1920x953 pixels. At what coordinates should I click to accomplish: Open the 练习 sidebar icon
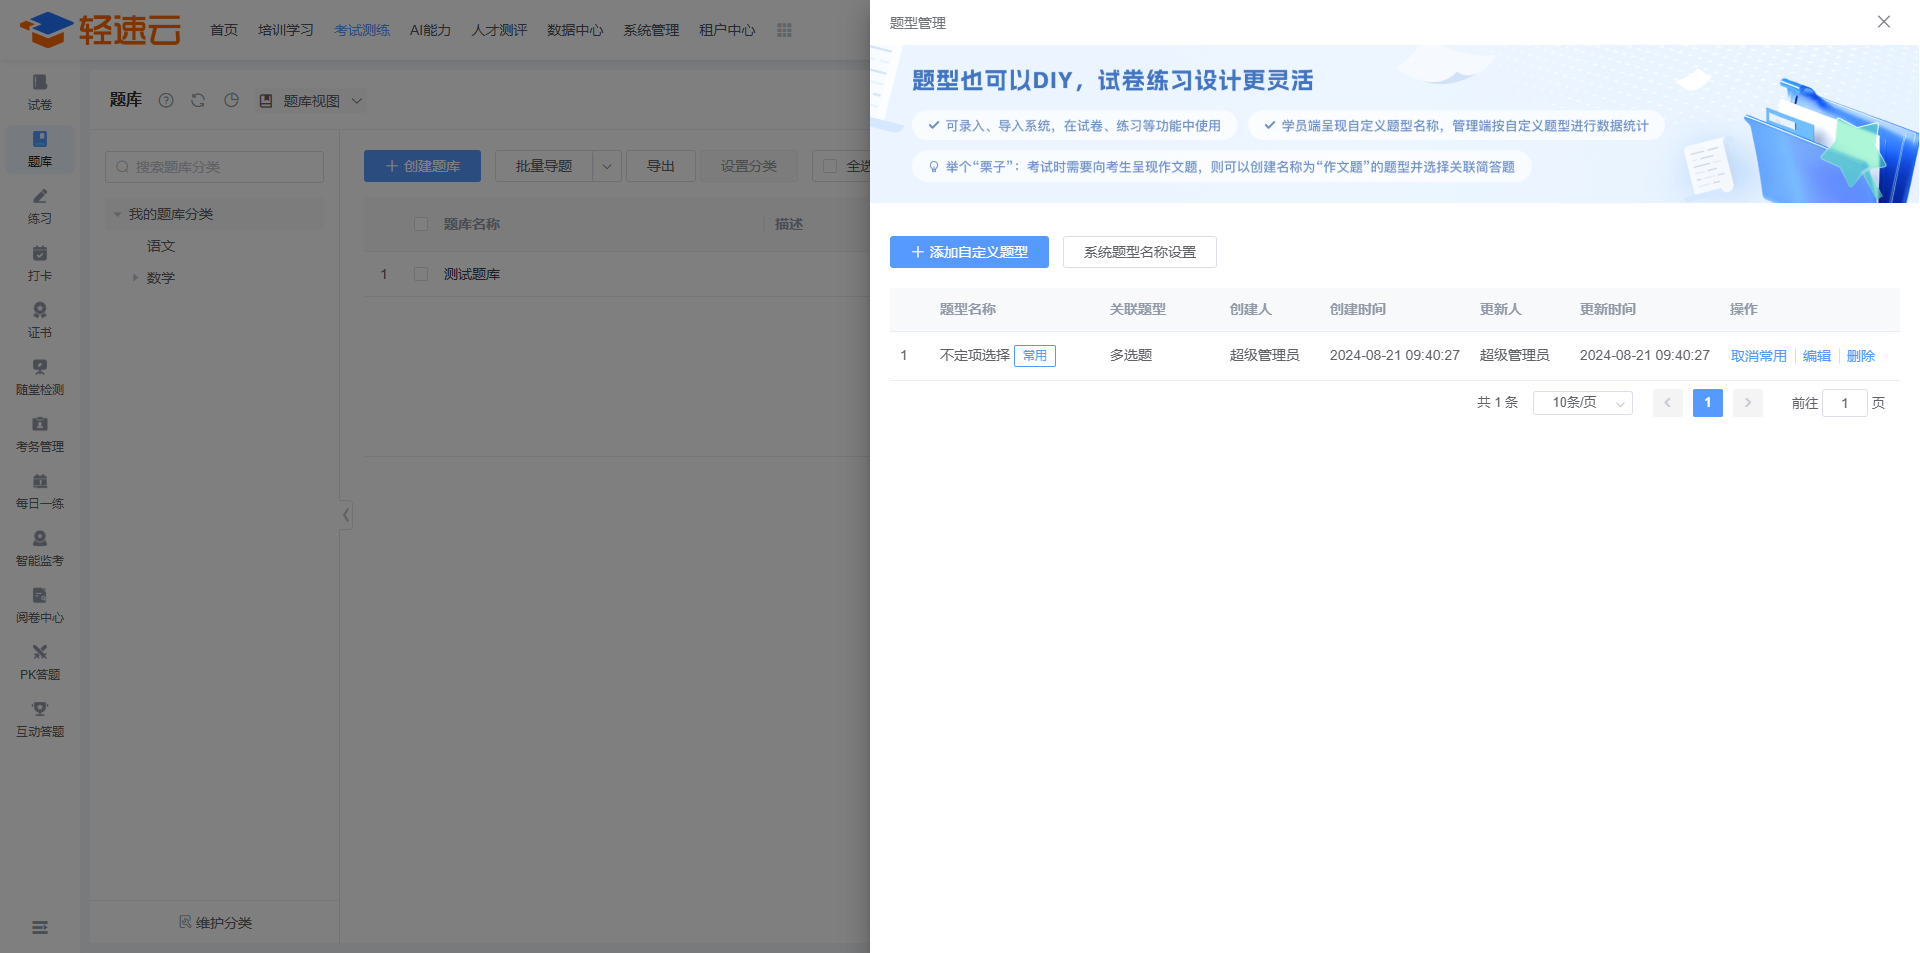[40, 205]
